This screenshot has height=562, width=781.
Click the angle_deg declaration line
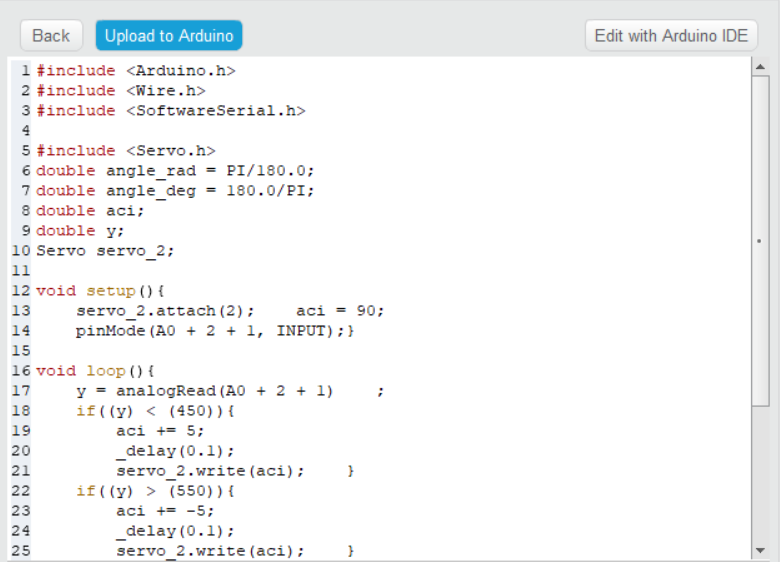click(x=175, y=191)
